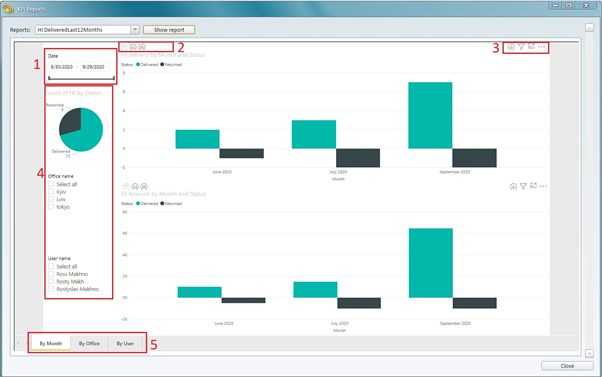Viewport: 602px width, 377px height.
Task: Open more options ellipsis on HI Amount chart
Action: pyautogui.click(x=543, y=186)
